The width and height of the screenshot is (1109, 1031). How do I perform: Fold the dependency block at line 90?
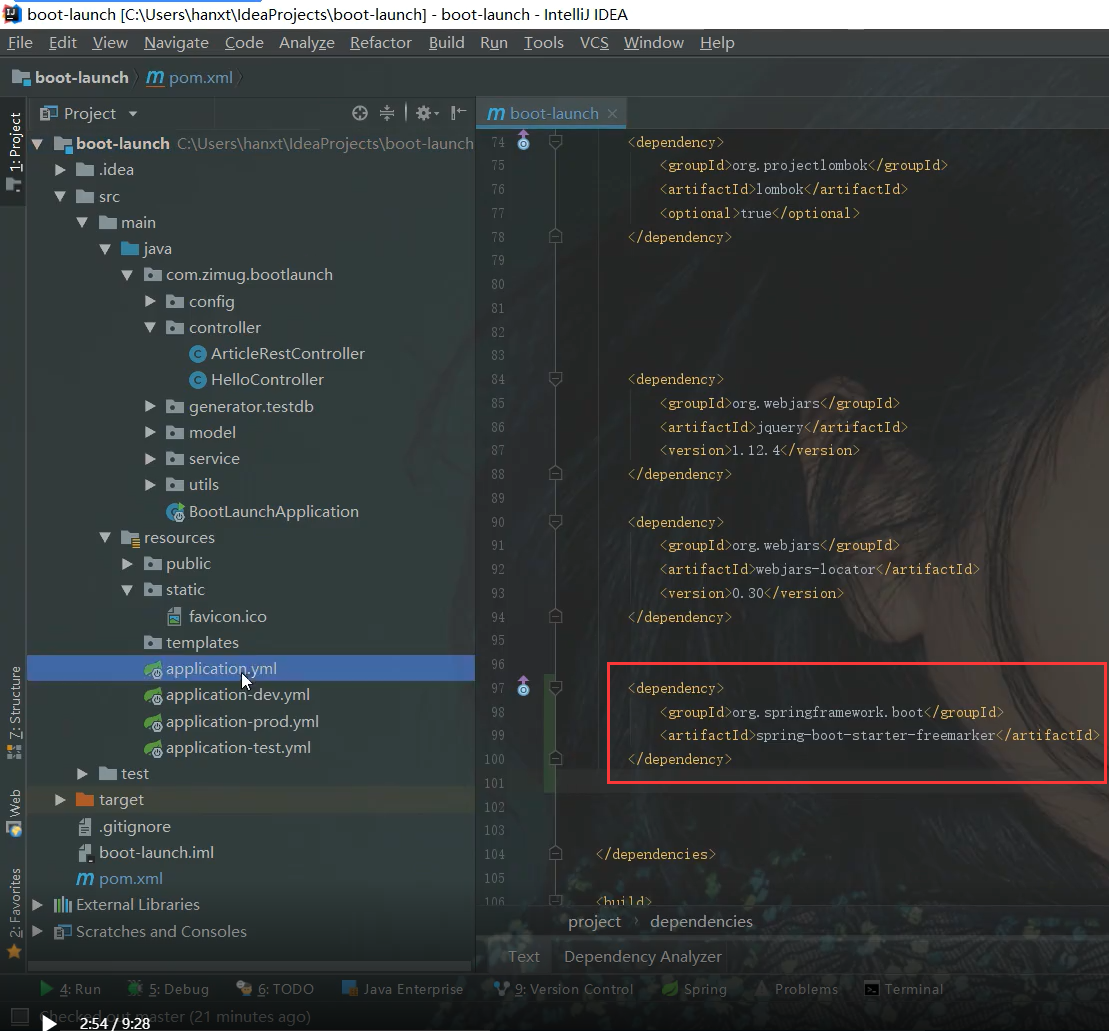click(x=556, y=522)
